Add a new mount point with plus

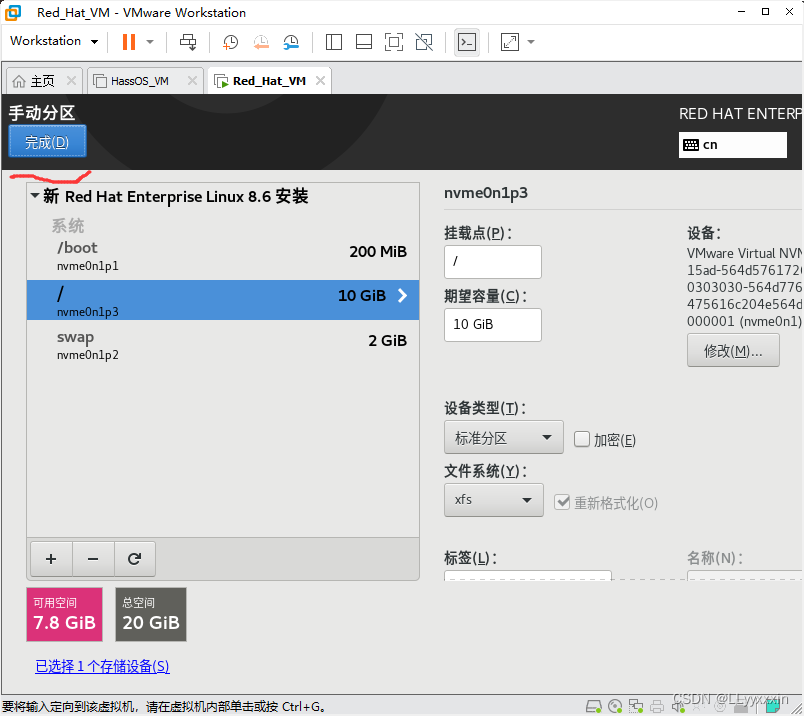51,559
